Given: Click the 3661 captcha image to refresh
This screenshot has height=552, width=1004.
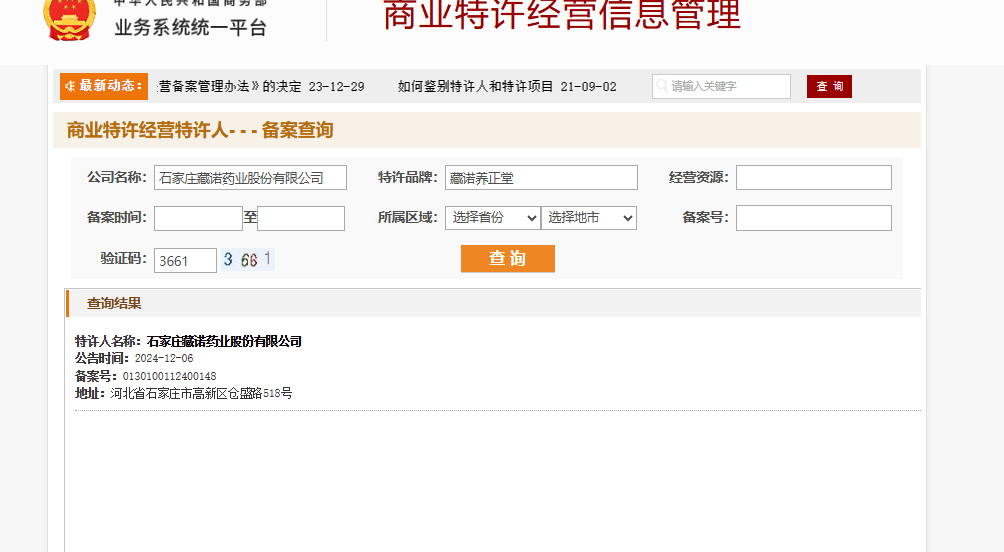Looking at the screenshot, I should coord(248,259).
